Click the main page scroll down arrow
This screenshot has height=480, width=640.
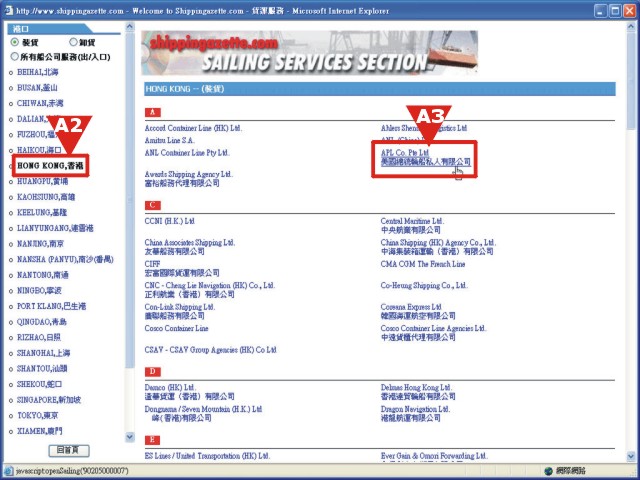click(x=631, y=456)
